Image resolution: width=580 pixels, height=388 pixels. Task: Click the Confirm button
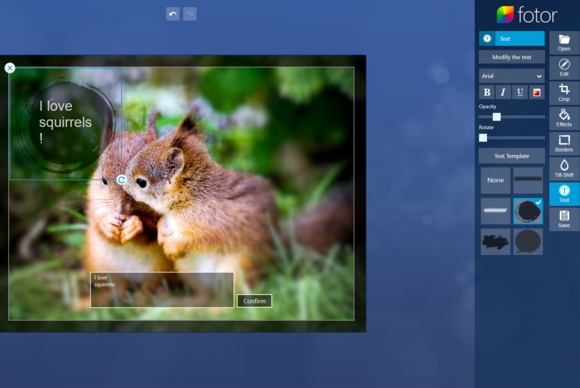coord(254,301)
